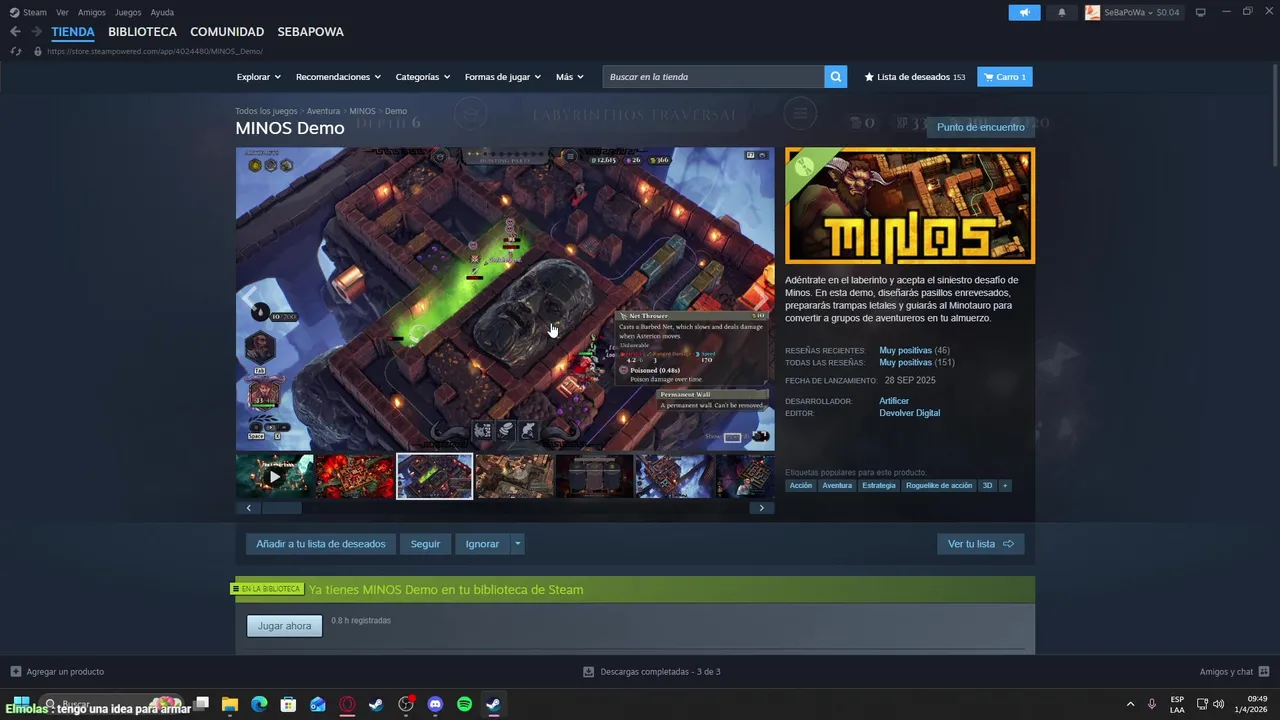Open Ver tu lista

pyautogui.click(x=981, y=544)
